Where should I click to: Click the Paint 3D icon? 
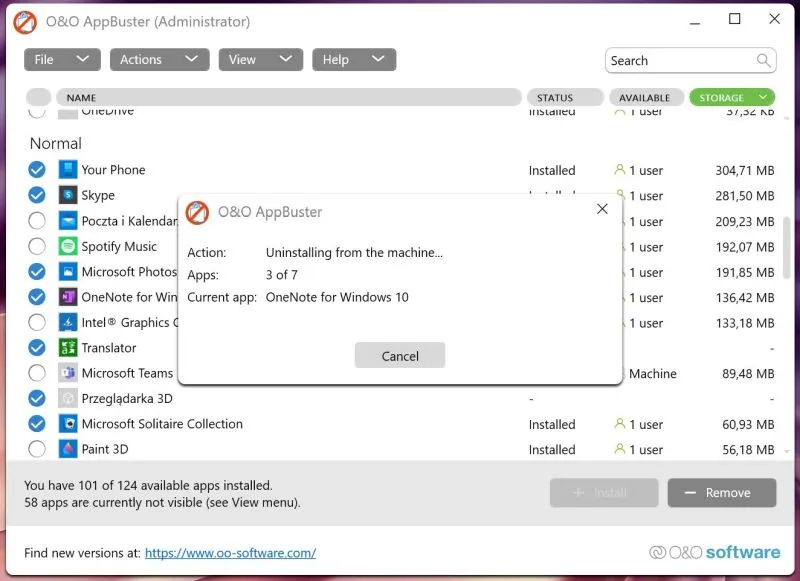point(66,449)
